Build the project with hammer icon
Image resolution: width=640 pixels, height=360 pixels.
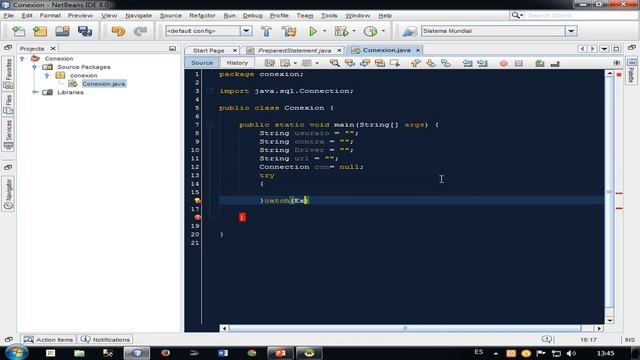click(266, 31)
